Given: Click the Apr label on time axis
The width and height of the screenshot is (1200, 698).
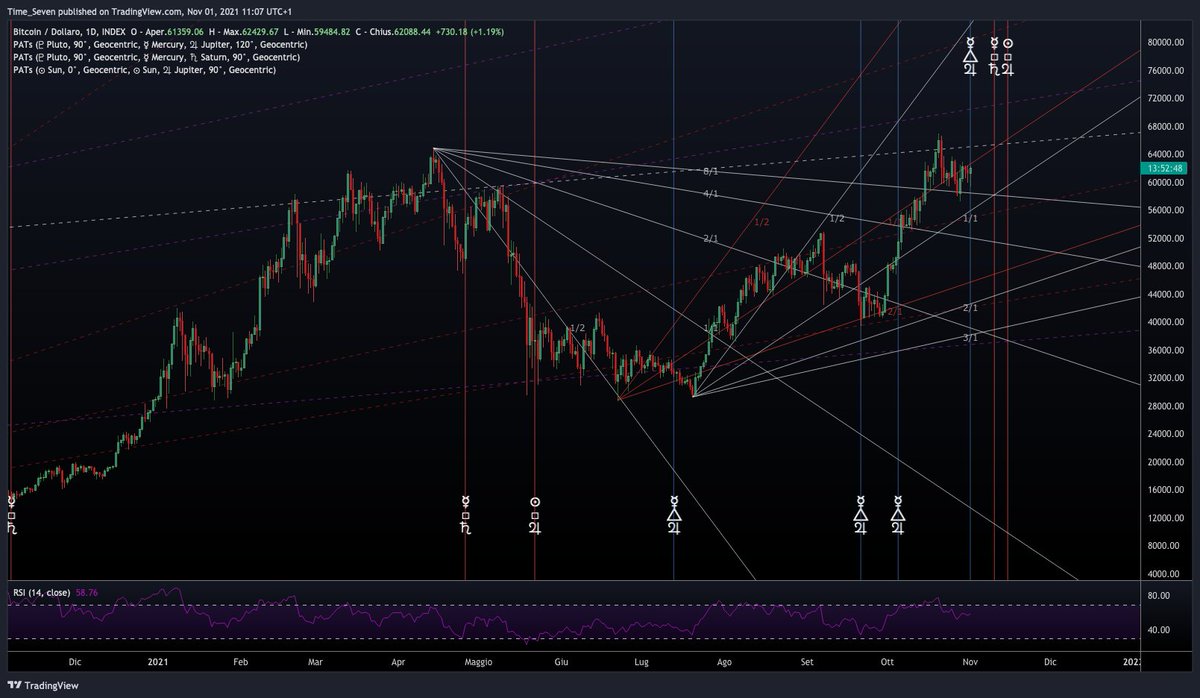Looking at the screenshot, I should [x=398, y=662].
